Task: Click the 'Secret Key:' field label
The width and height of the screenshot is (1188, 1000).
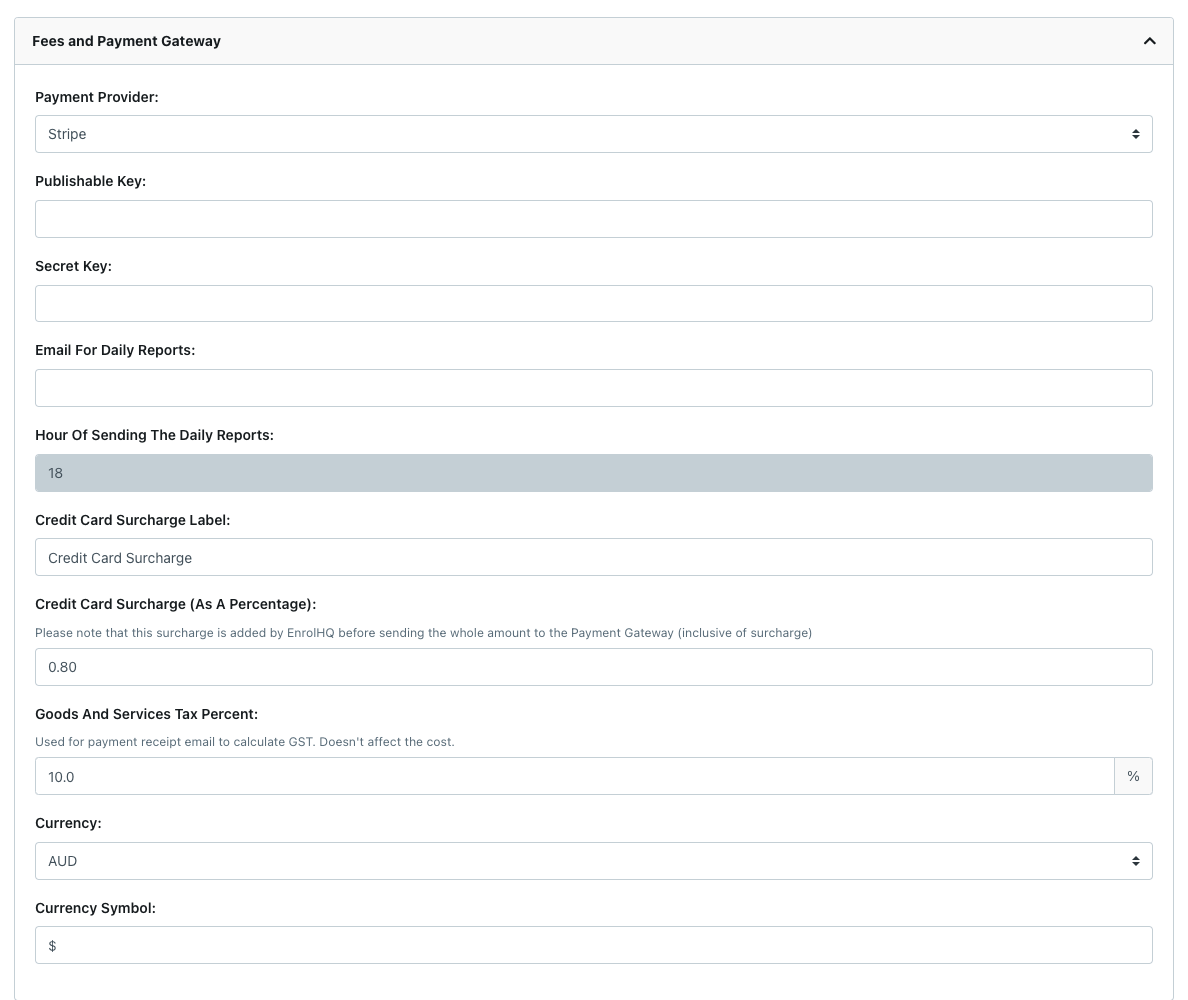Action: tap(73, 266)
